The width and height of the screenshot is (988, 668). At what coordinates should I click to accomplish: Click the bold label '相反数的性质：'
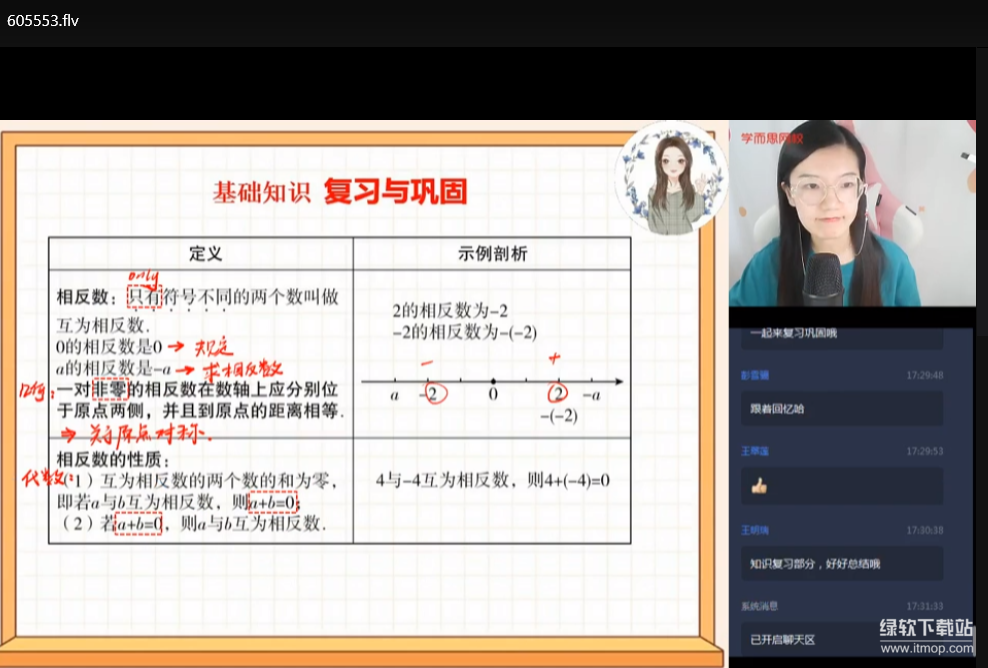pyautogui.click(x=113, y=459)
